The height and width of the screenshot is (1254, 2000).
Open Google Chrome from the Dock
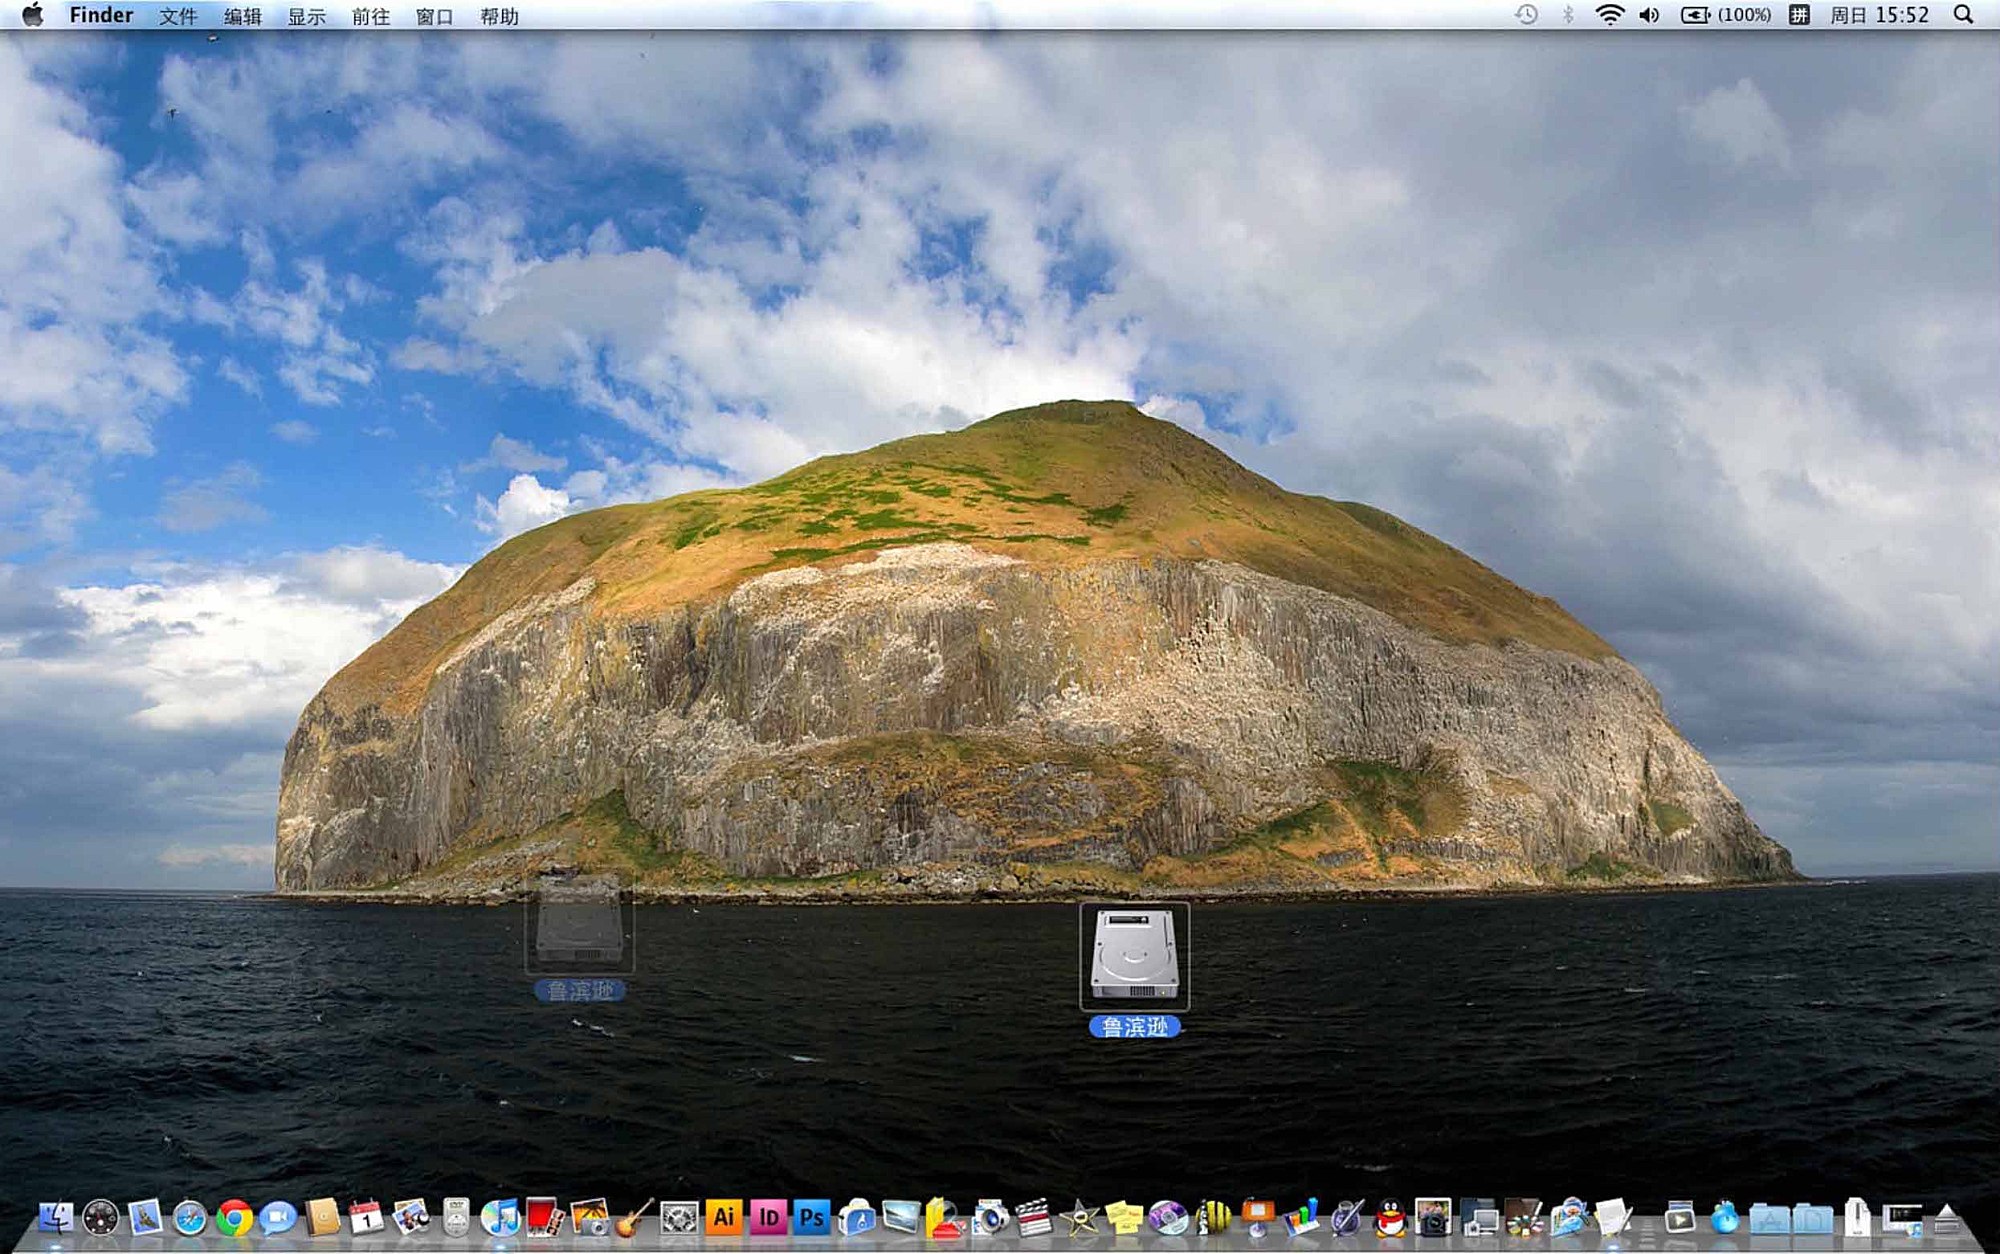point(235,1218)
